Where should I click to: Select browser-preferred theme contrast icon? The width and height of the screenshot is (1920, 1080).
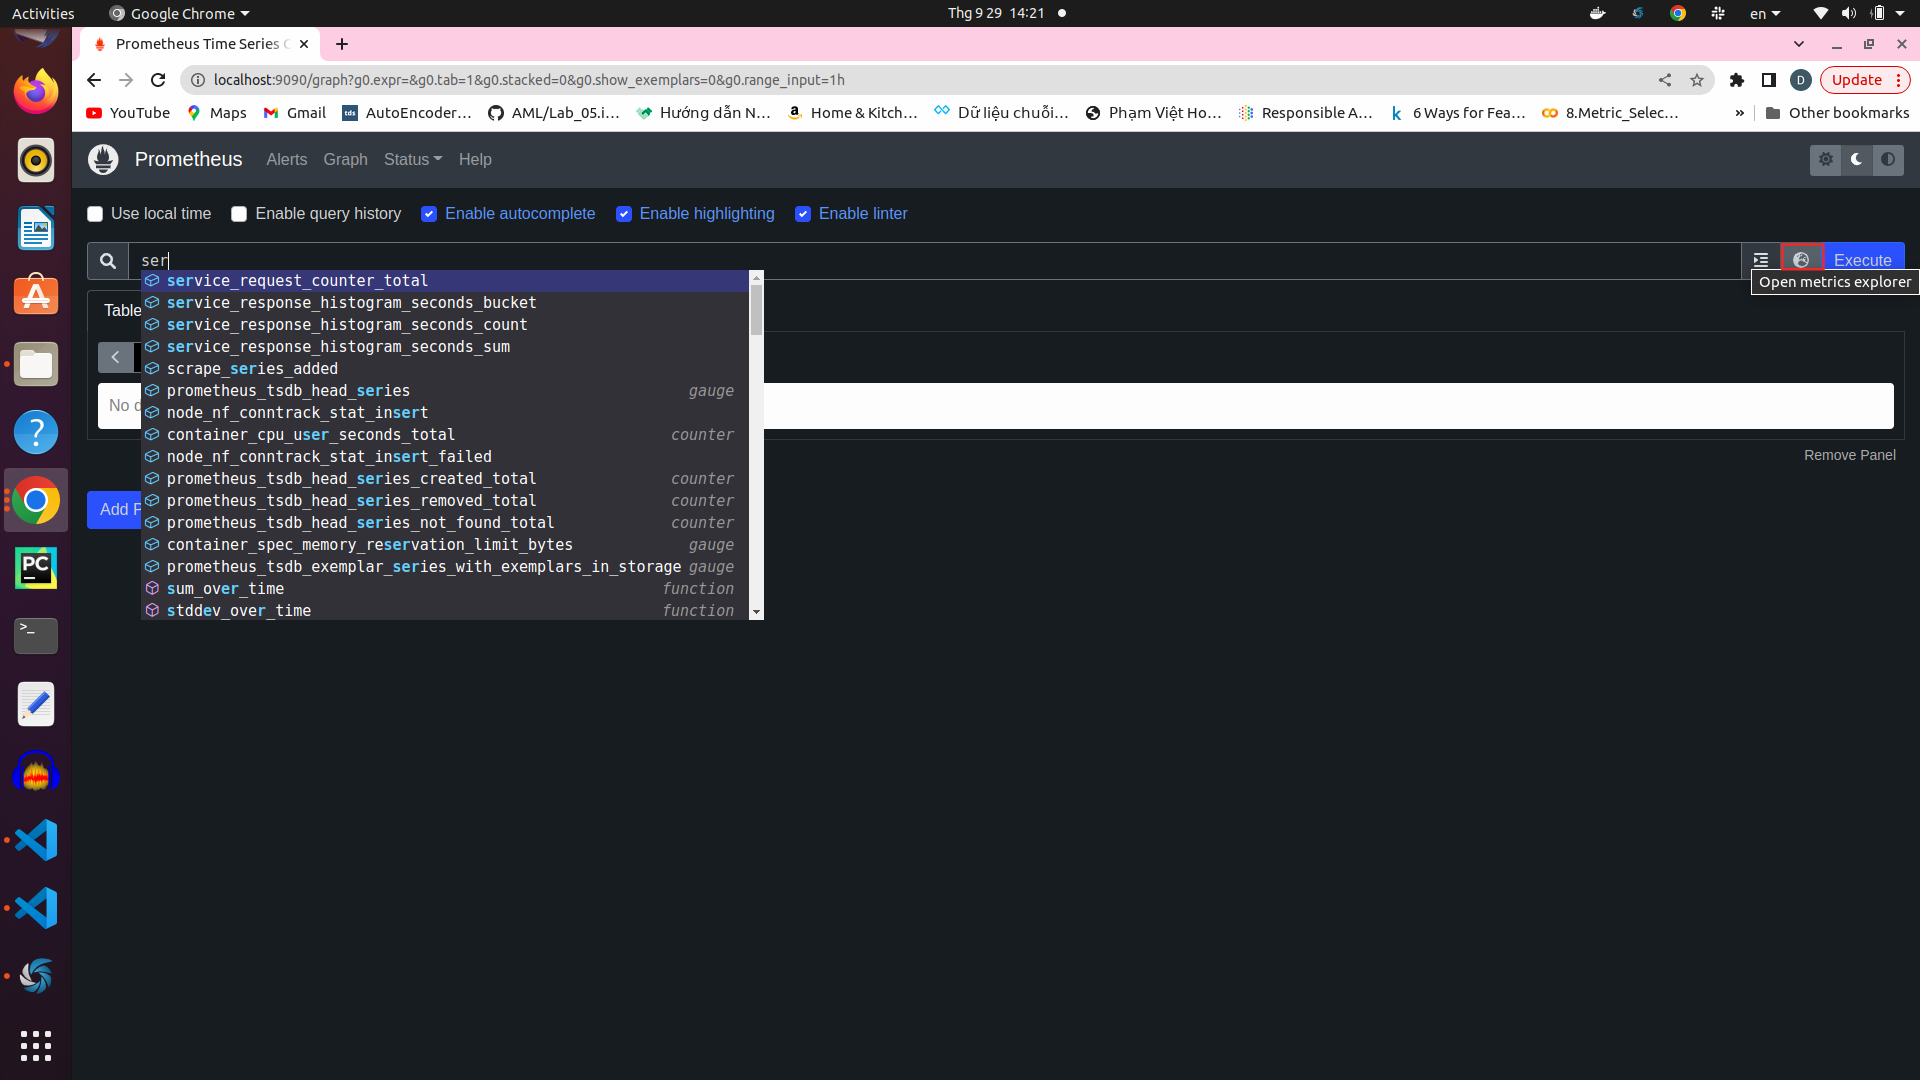(1888, 160)
